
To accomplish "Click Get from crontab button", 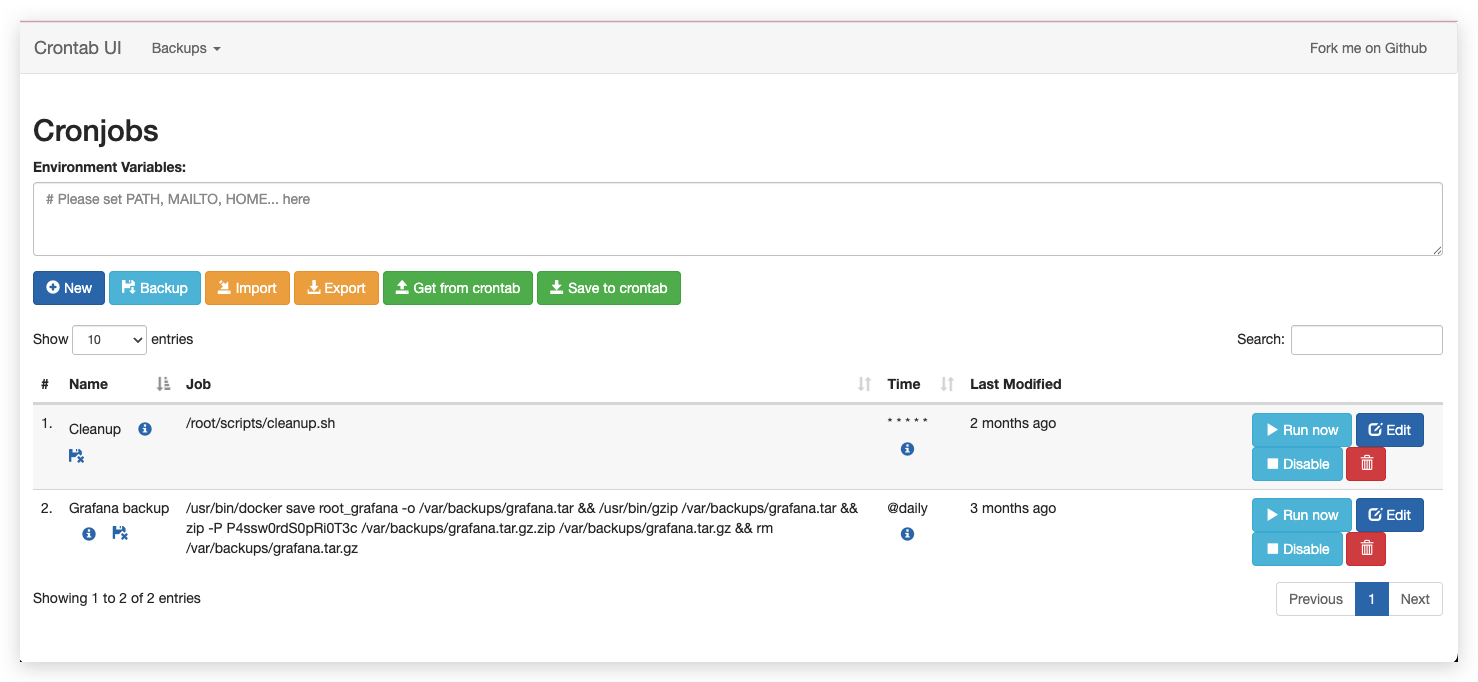I will click(x=458, y=288).
